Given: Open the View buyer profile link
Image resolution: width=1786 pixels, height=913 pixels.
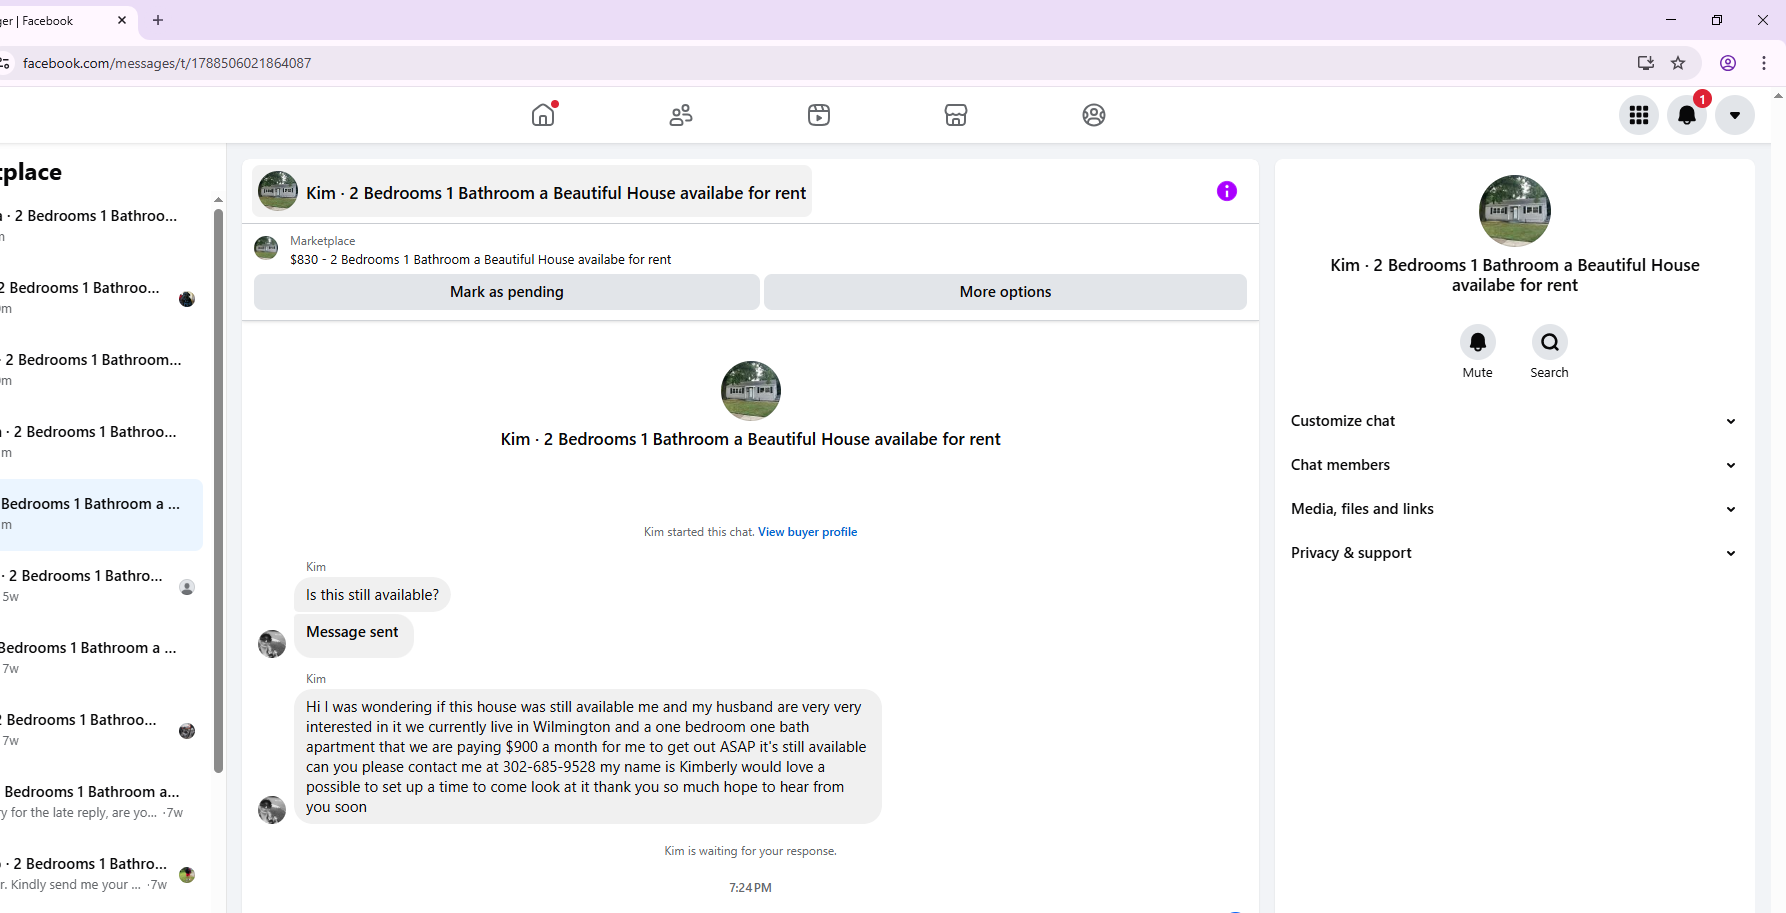Looking at the screenshot, I should [807, 532].
